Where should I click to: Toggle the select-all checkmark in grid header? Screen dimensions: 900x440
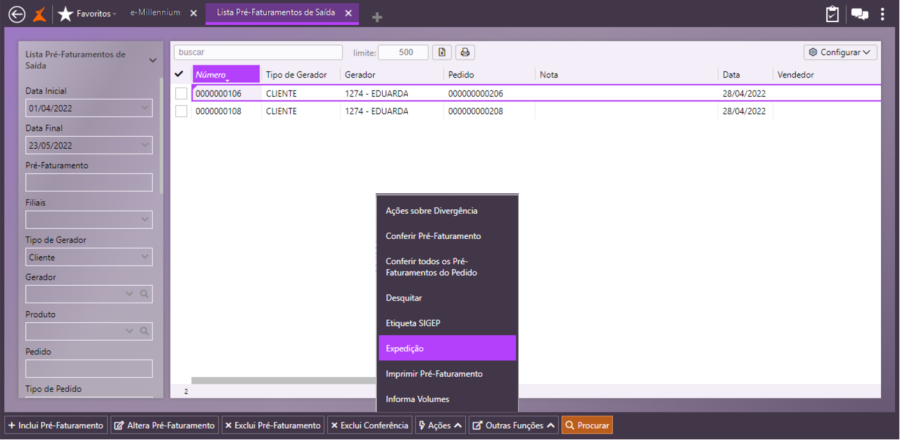pos(179,74)
